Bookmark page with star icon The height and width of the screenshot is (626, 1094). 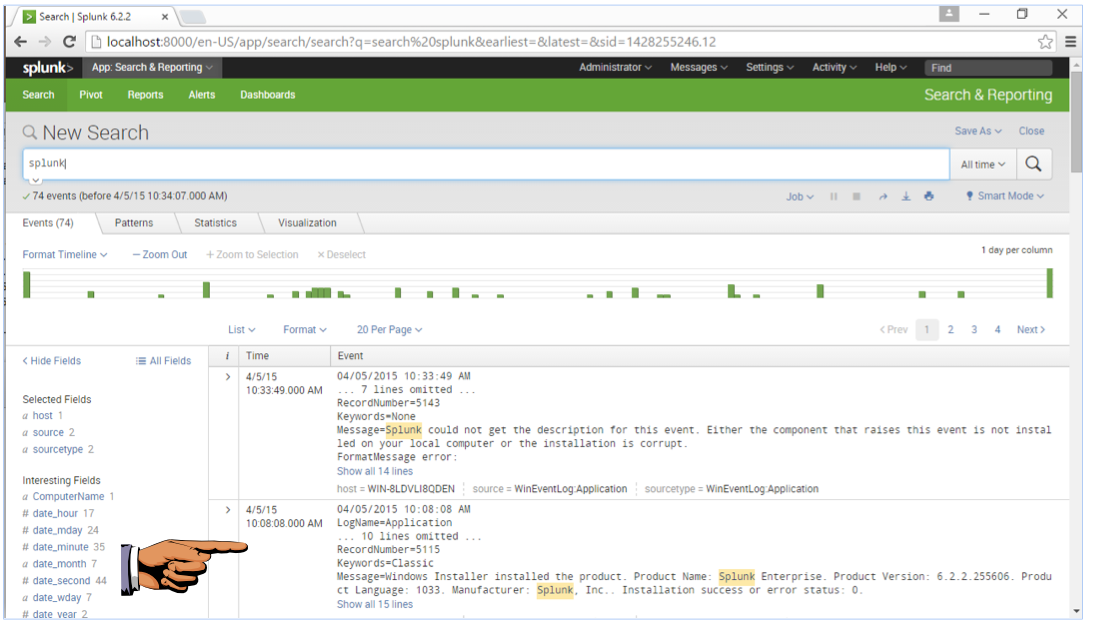coord(1045,42)
